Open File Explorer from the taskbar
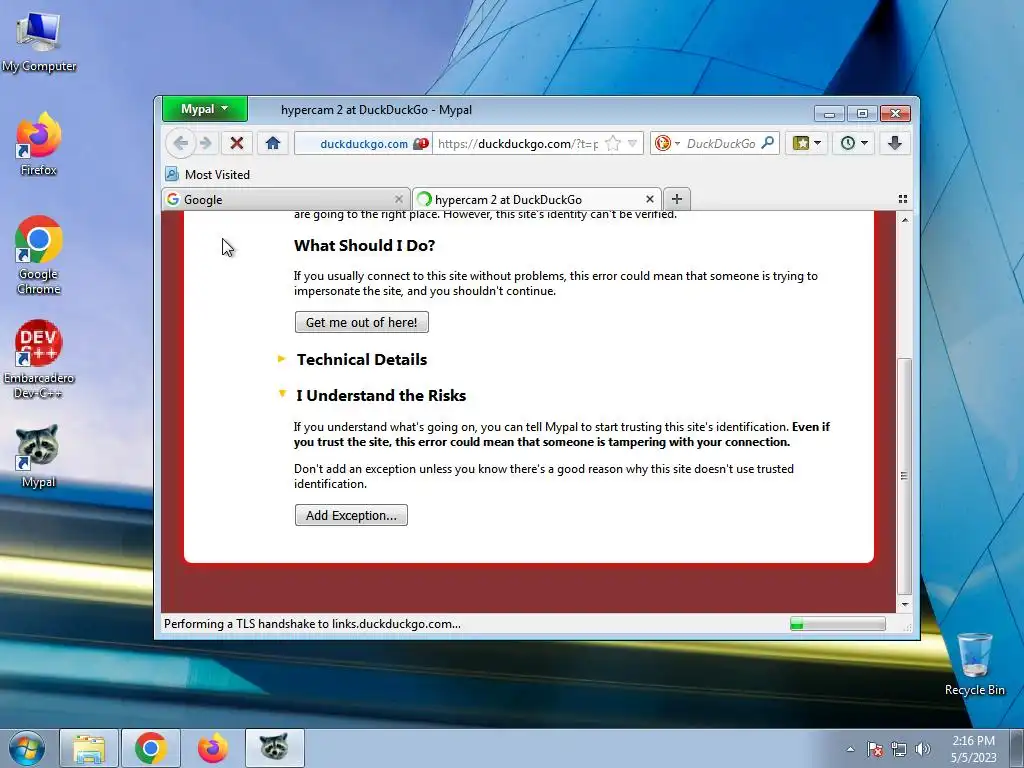This screenshot has height=768, width=1024. [x=89, y=748]
